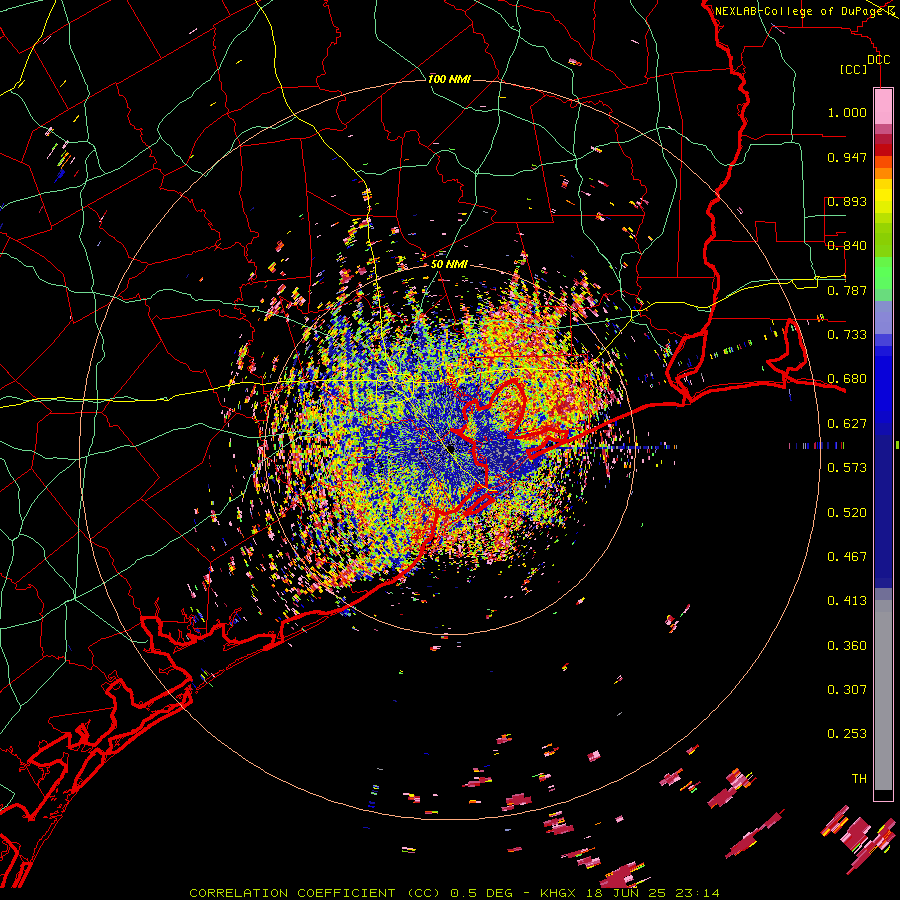Click the 1.000 scale value
Image resolution: width=900 pixels, height=900 pixels.
pos(847,112)
